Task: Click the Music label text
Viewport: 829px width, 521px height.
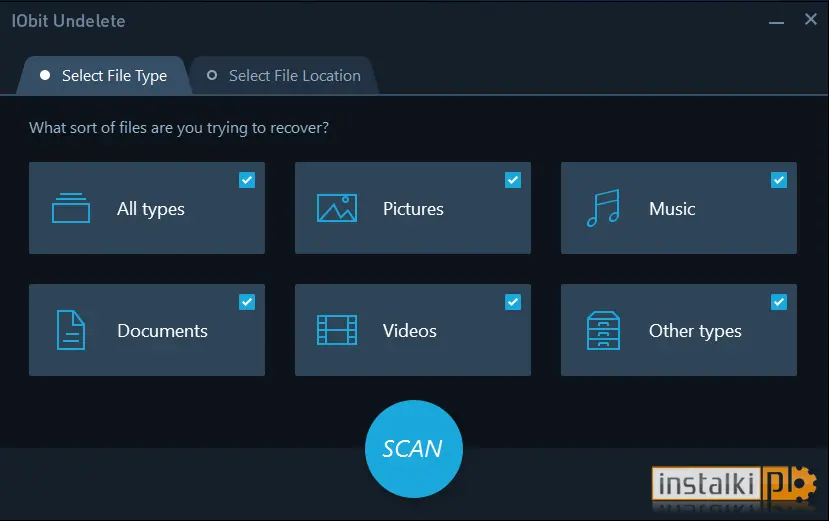Action: click(672, 208)
